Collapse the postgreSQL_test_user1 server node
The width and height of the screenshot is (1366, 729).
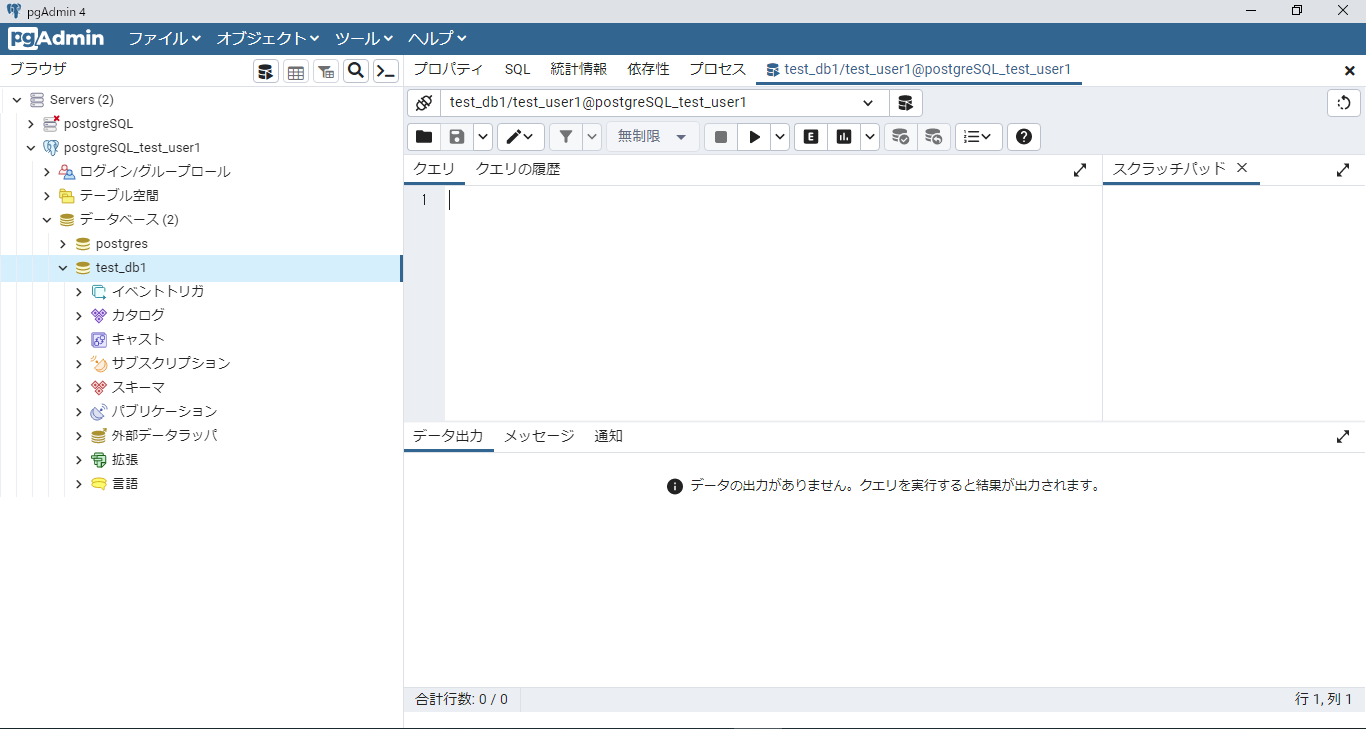tap(31, 148)
